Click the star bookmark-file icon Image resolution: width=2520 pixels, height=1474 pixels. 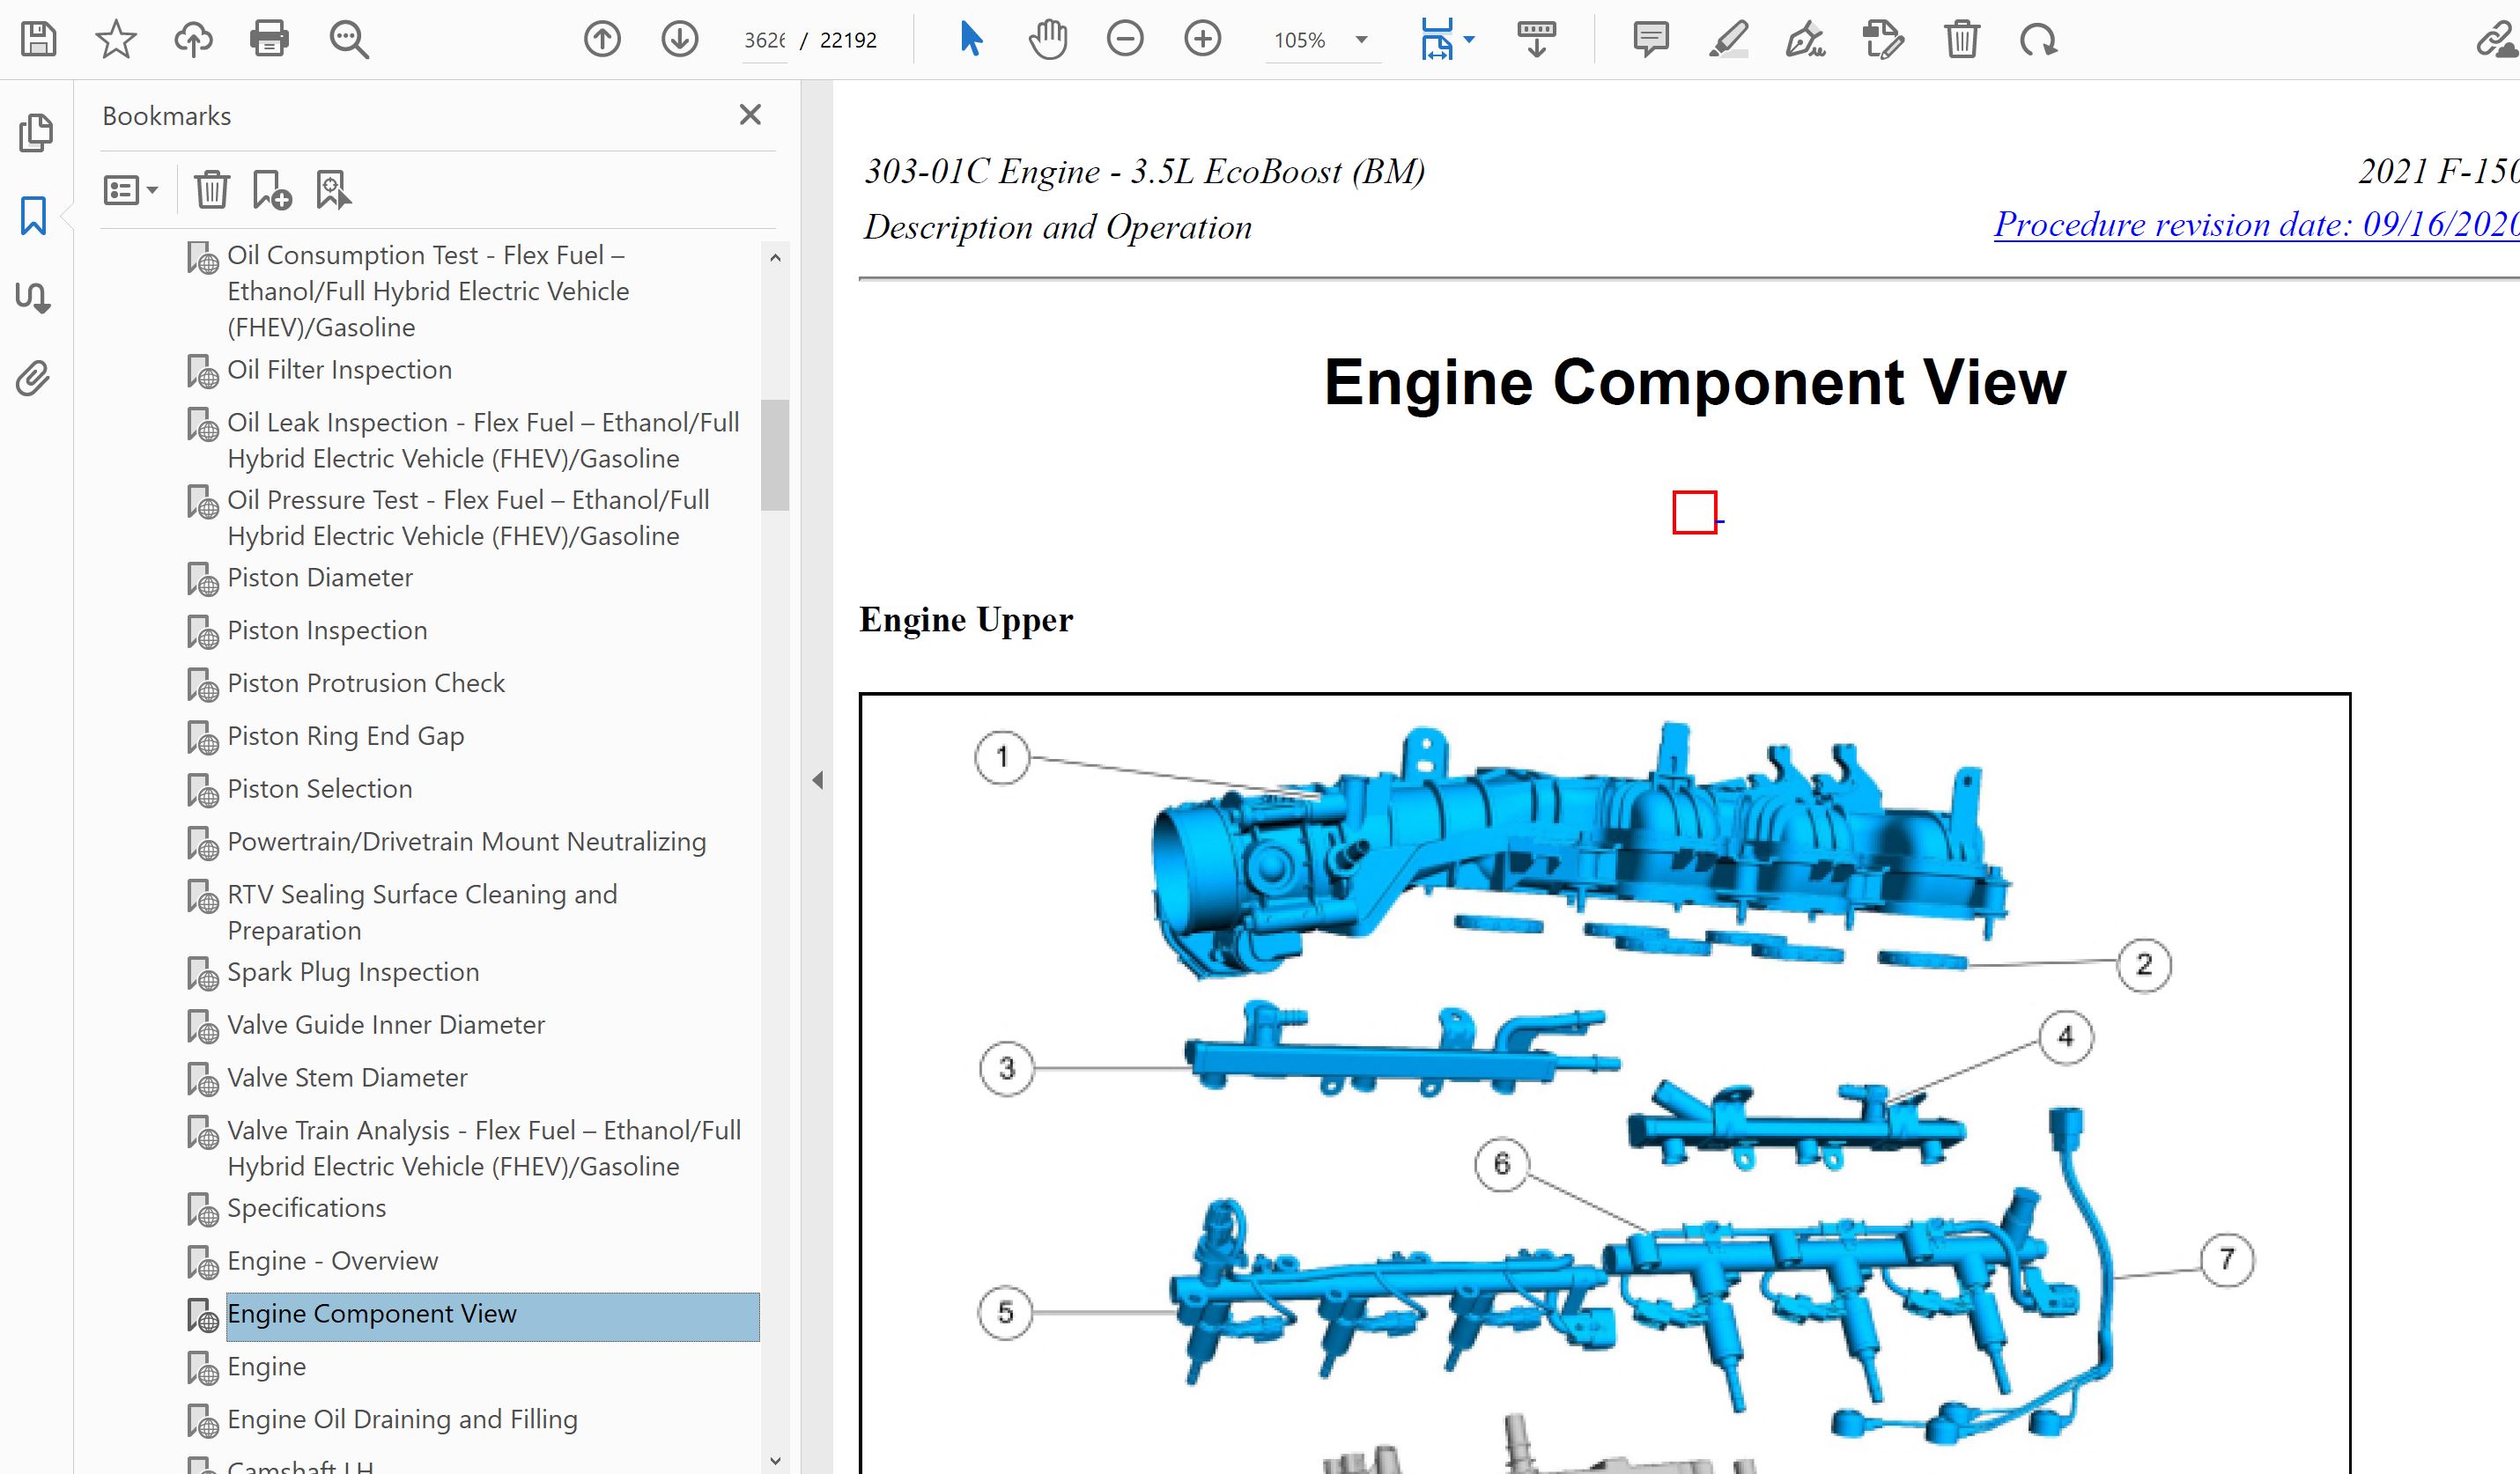pos(116,40)
